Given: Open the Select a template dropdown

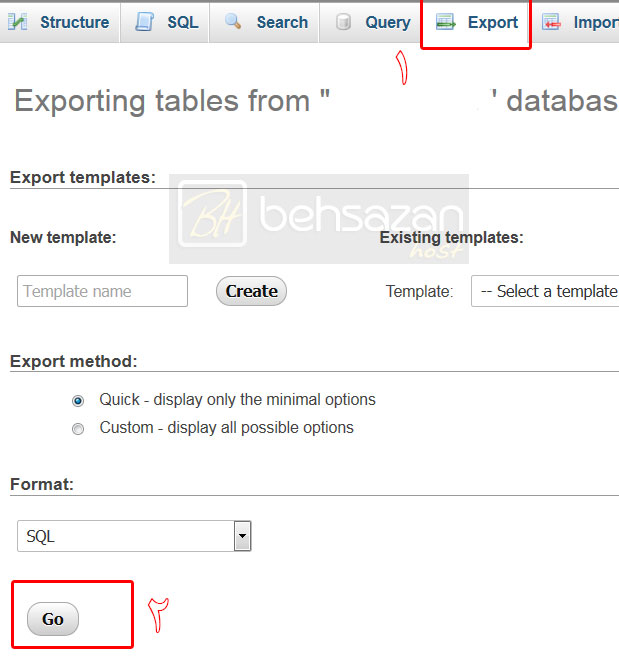Looking at the screenshot, I should 545,291.
